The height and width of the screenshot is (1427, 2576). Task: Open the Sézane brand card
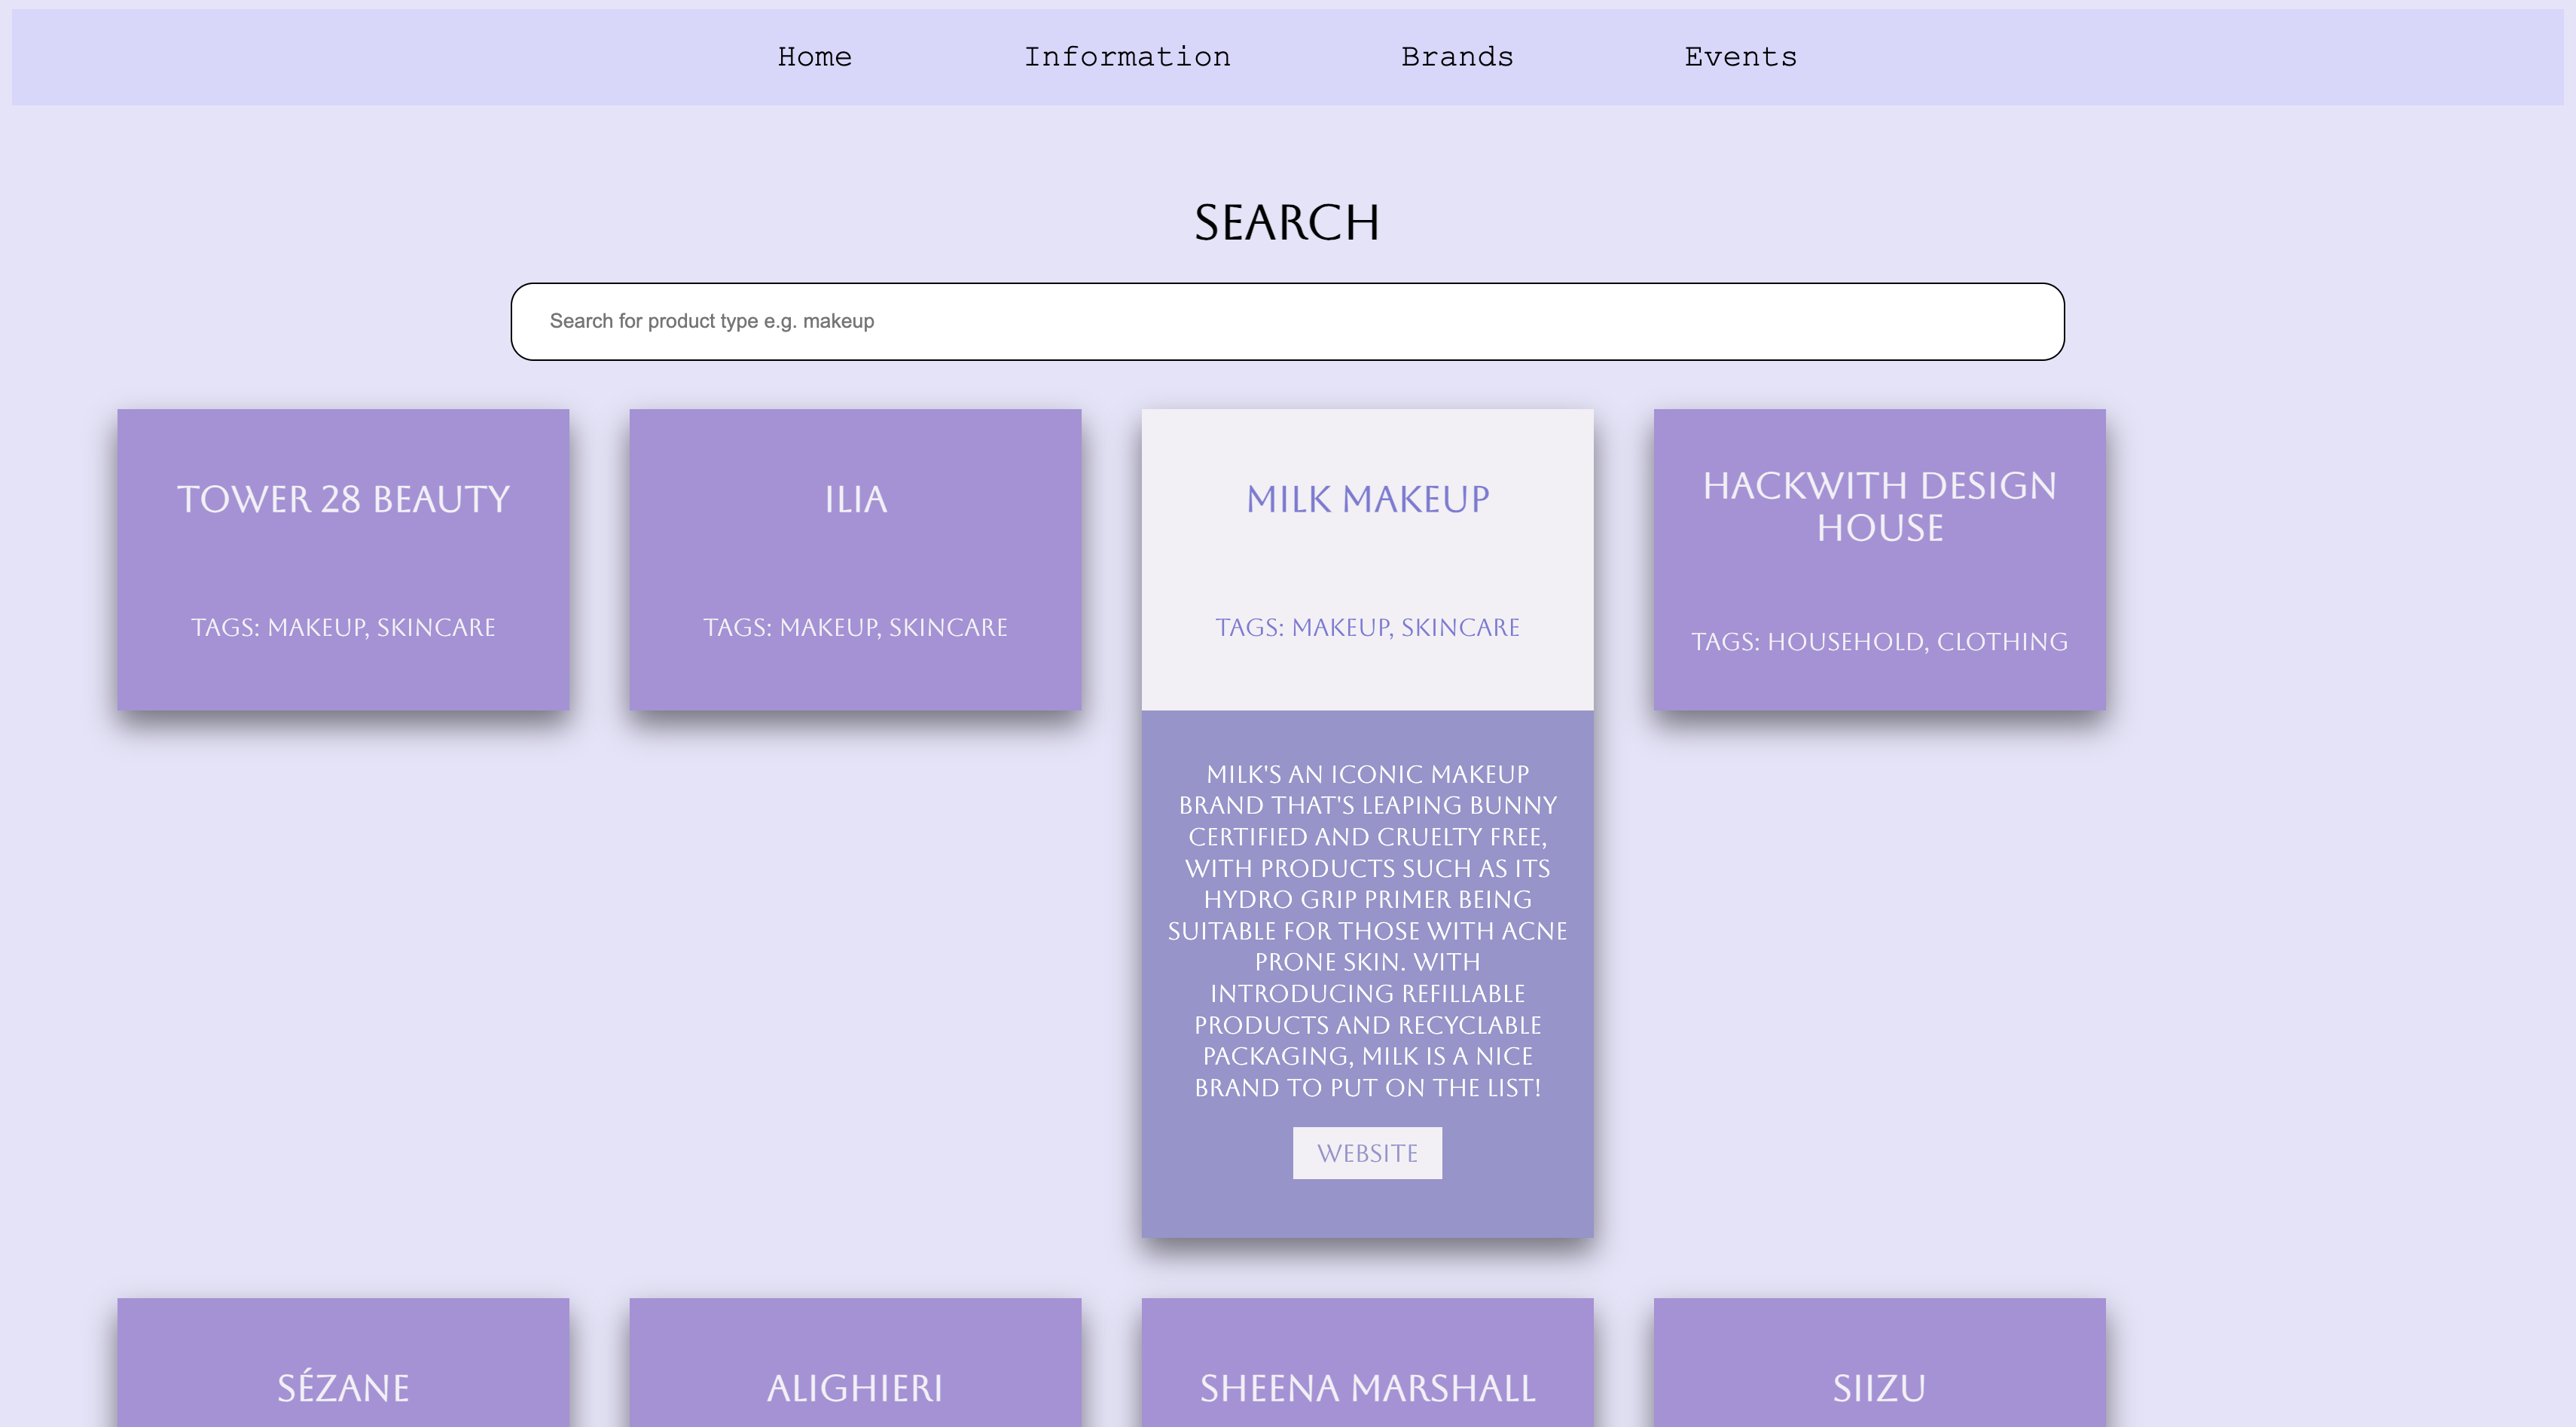point(343,1387)
